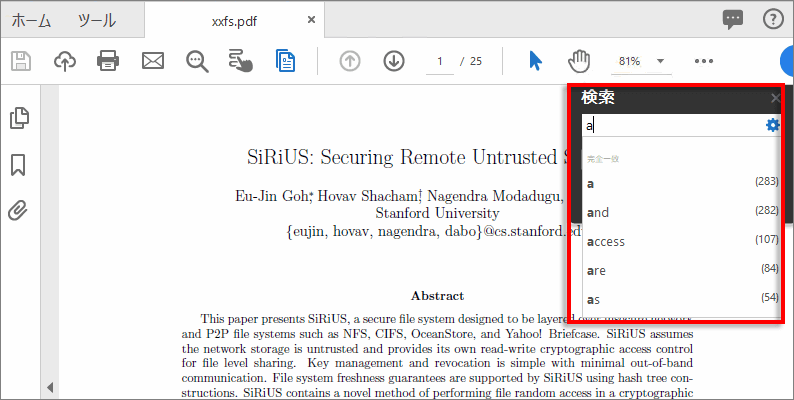This screenshot has width=794, height=400.
Task: Click the 81% zoom value field
Action: 629,61
